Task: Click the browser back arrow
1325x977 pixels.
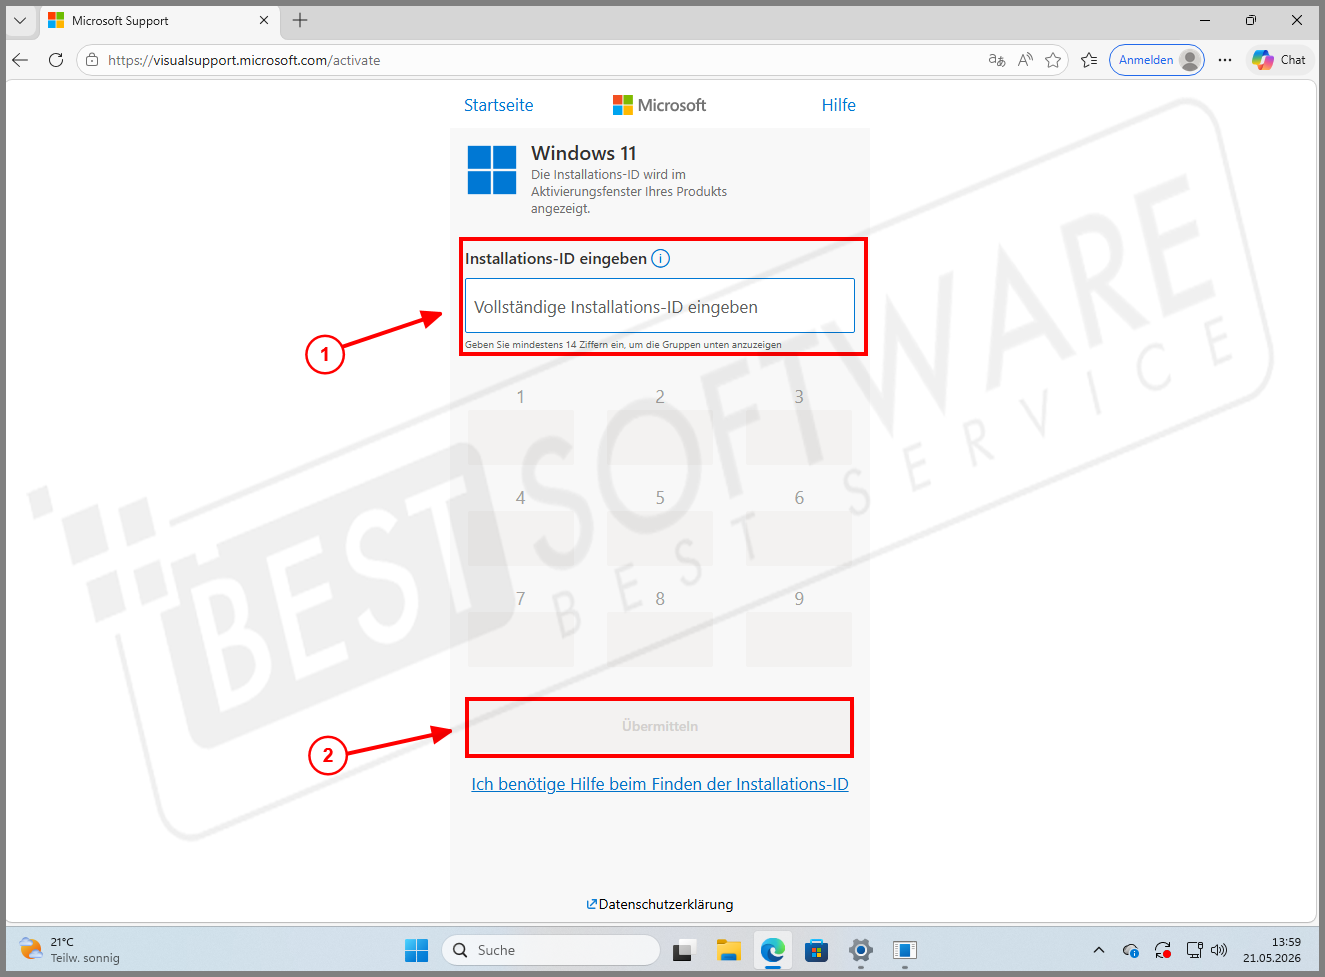Action: tap(20, 60)
